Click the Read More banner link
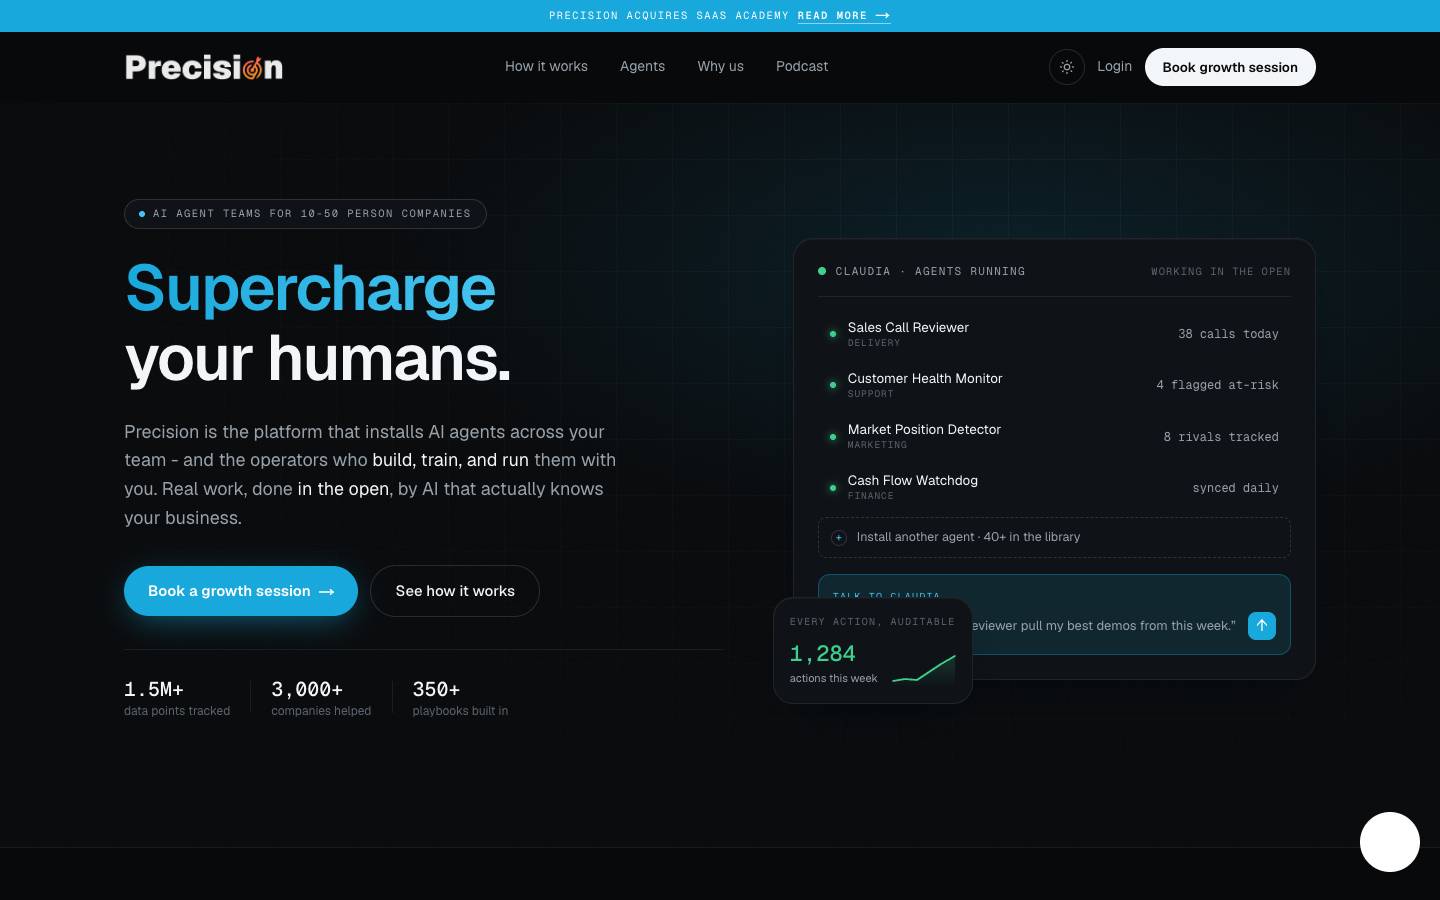The image size is (1440, 900). click(x=844, y=16)
